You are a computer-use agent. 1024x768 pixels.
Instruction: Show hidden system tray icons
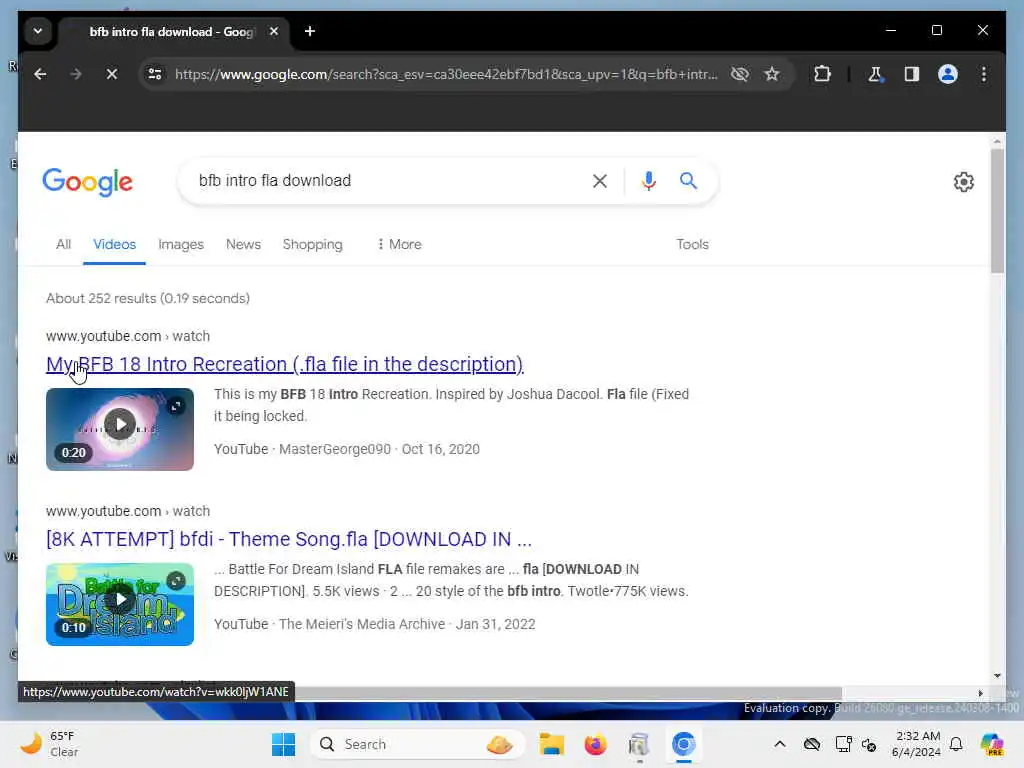pos(780,744)
